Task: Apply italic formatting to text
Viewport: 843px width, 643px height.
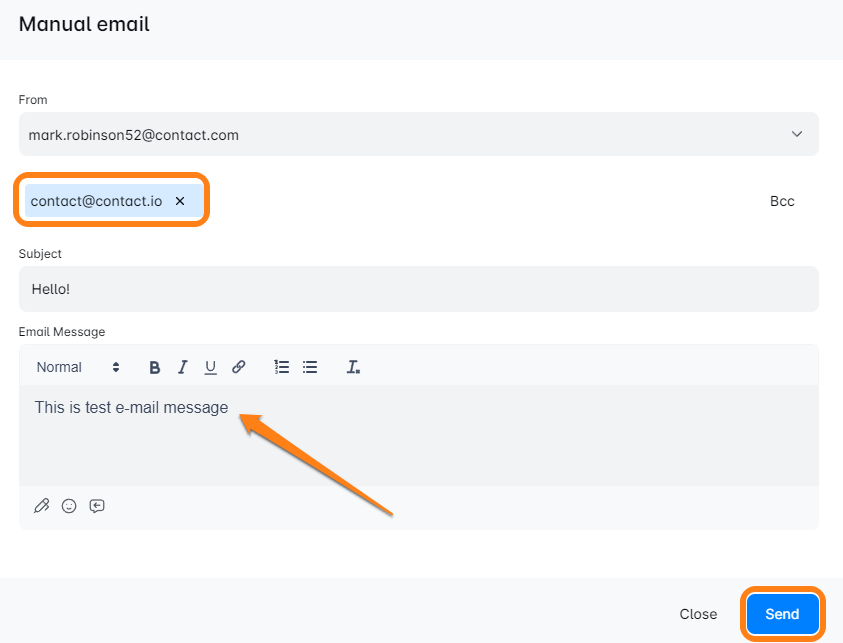Action: point(182,367)
